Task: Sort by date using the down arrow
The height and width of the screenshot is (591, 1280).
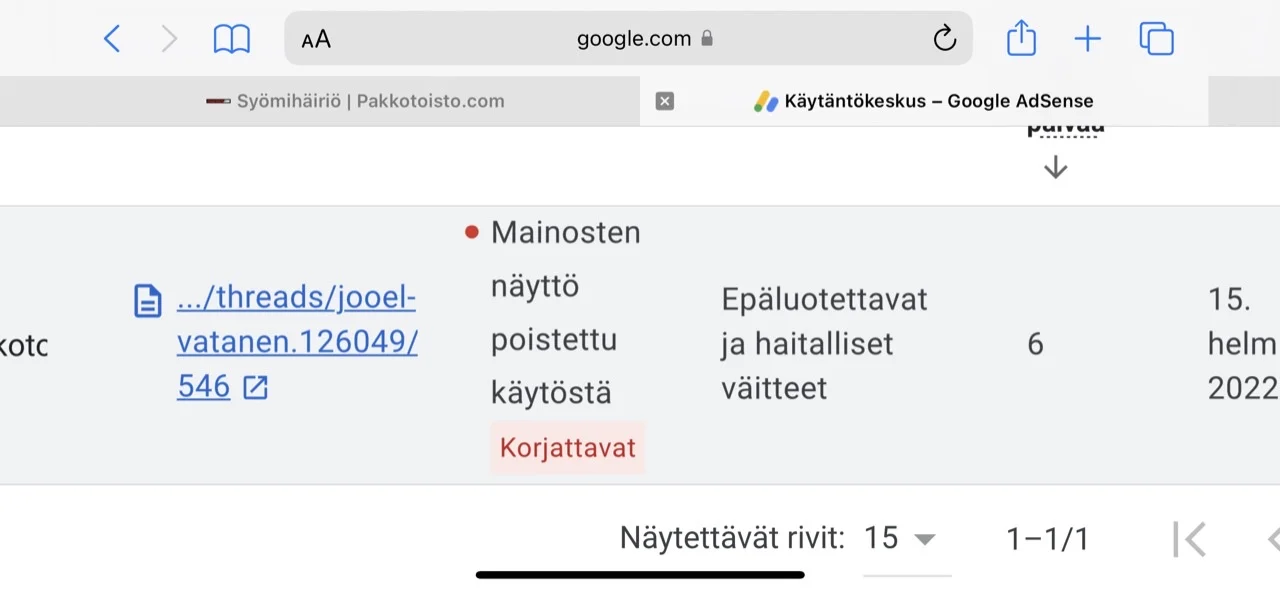Action: coord(1055,168)
